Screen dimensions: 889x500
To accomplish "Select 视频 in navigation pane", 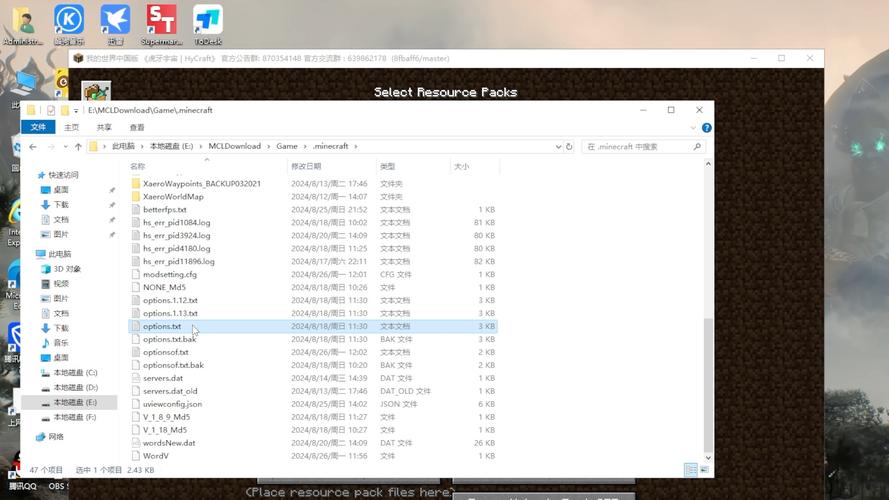I will 61,283.
